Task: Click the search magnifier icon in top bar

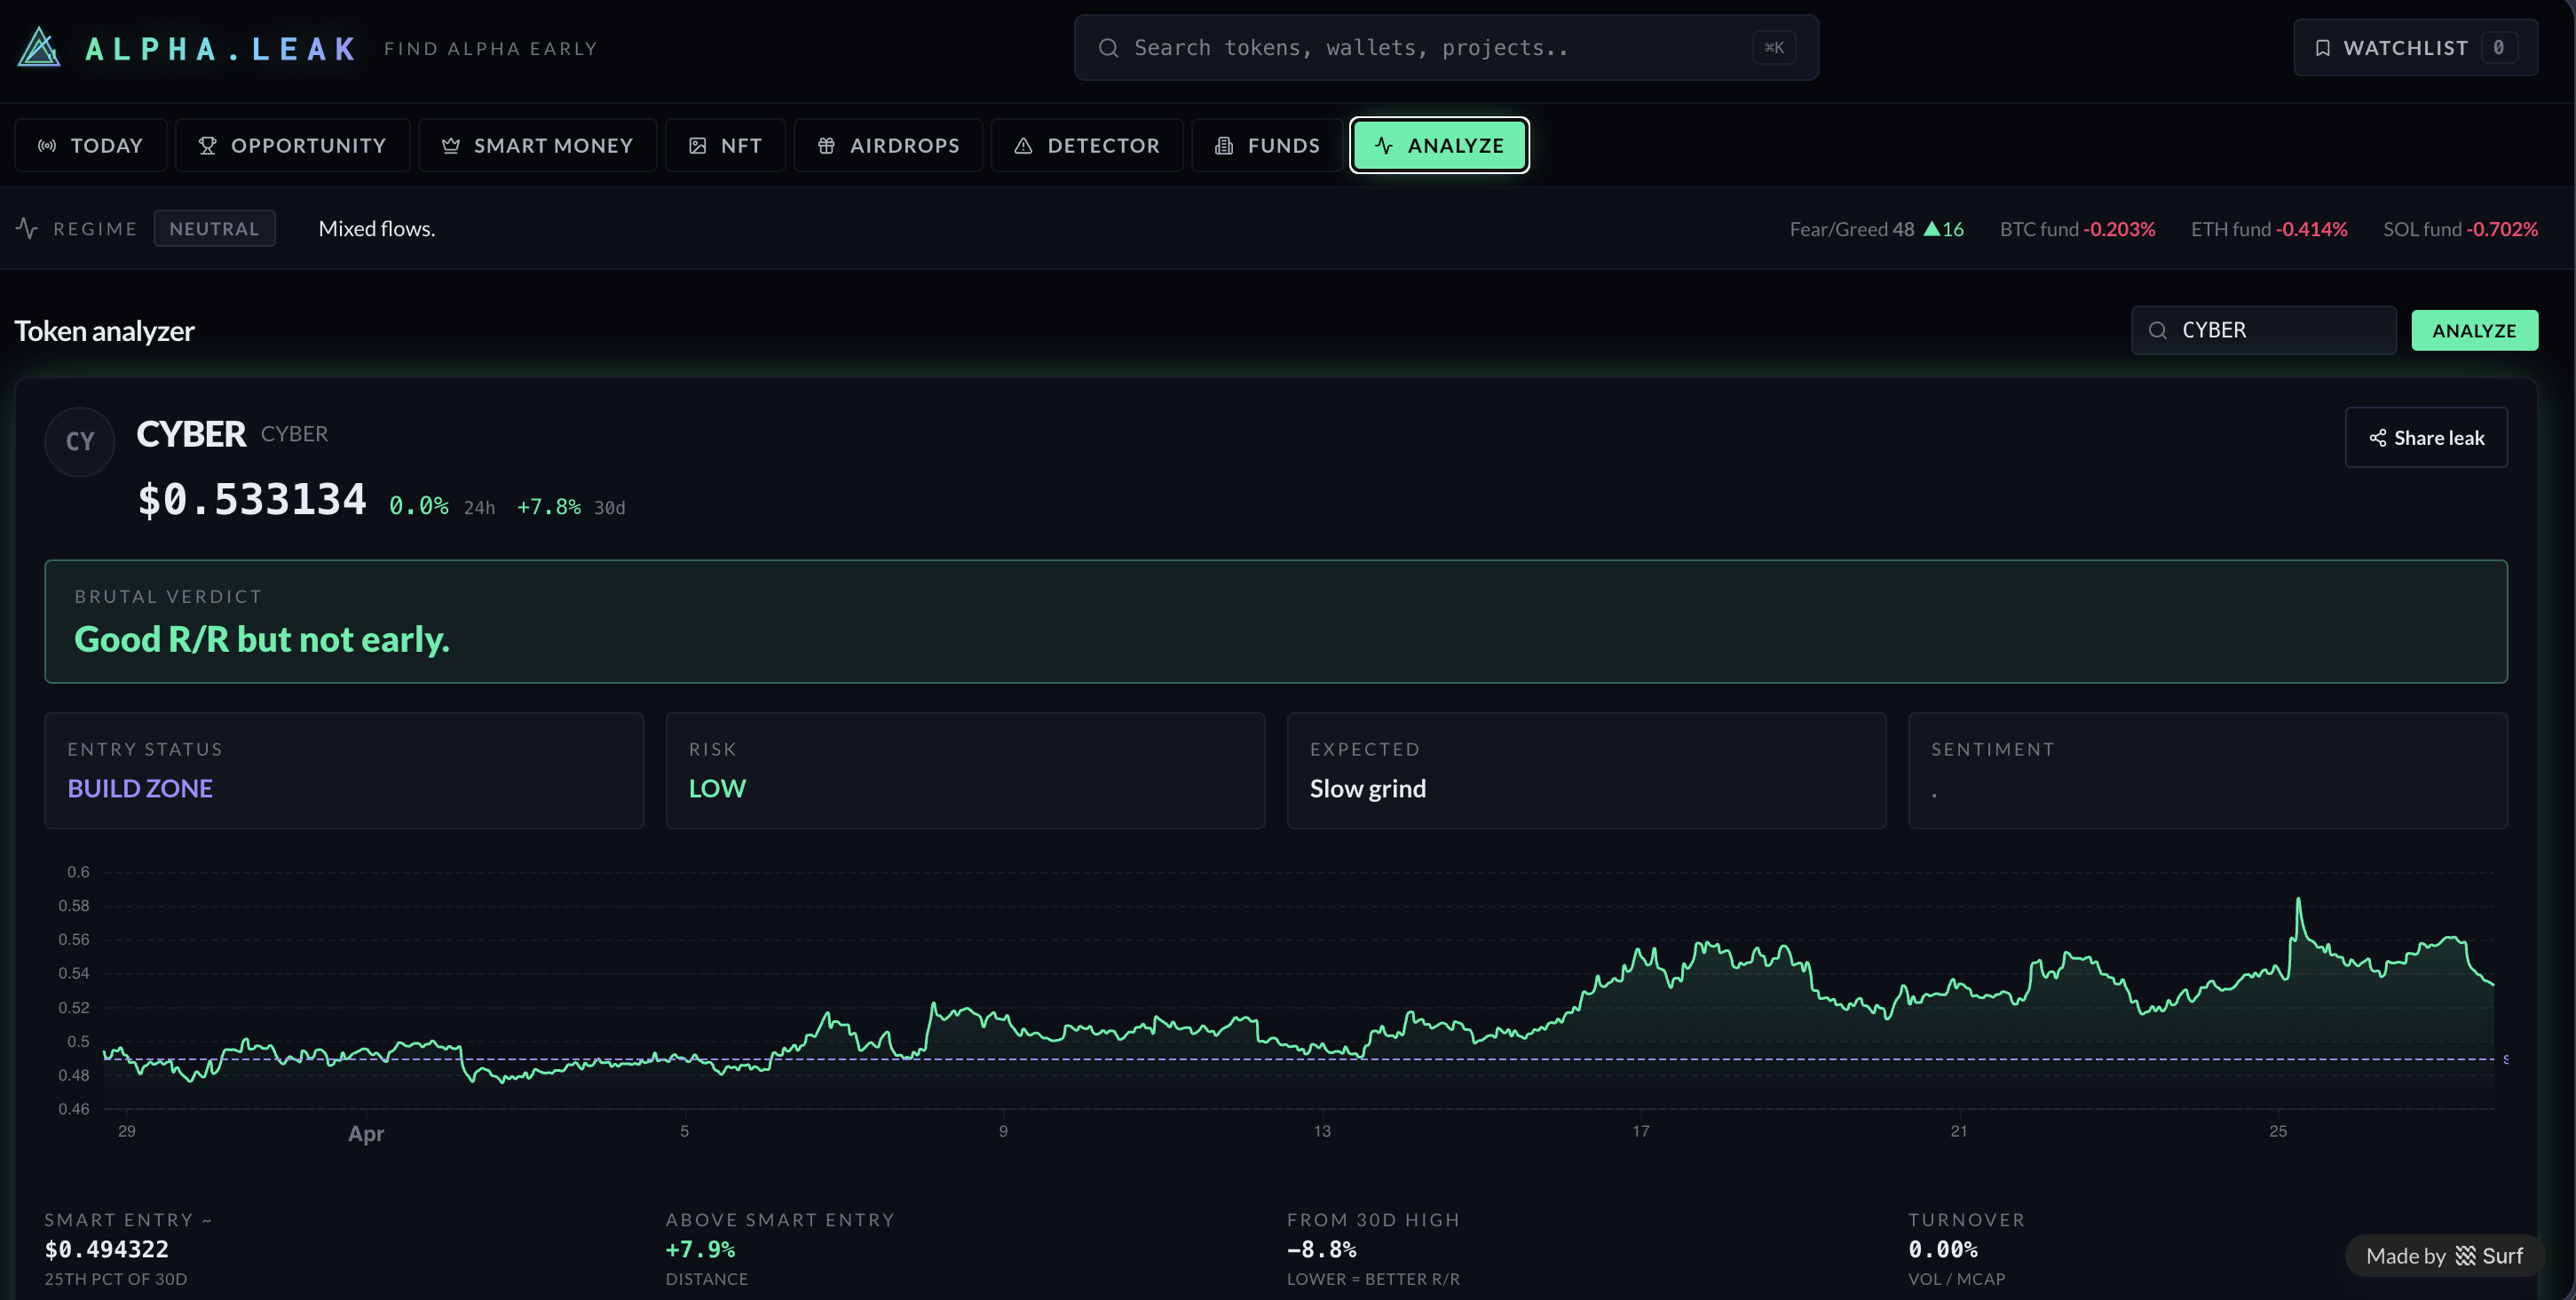Action: click(x=1108, y=48)
